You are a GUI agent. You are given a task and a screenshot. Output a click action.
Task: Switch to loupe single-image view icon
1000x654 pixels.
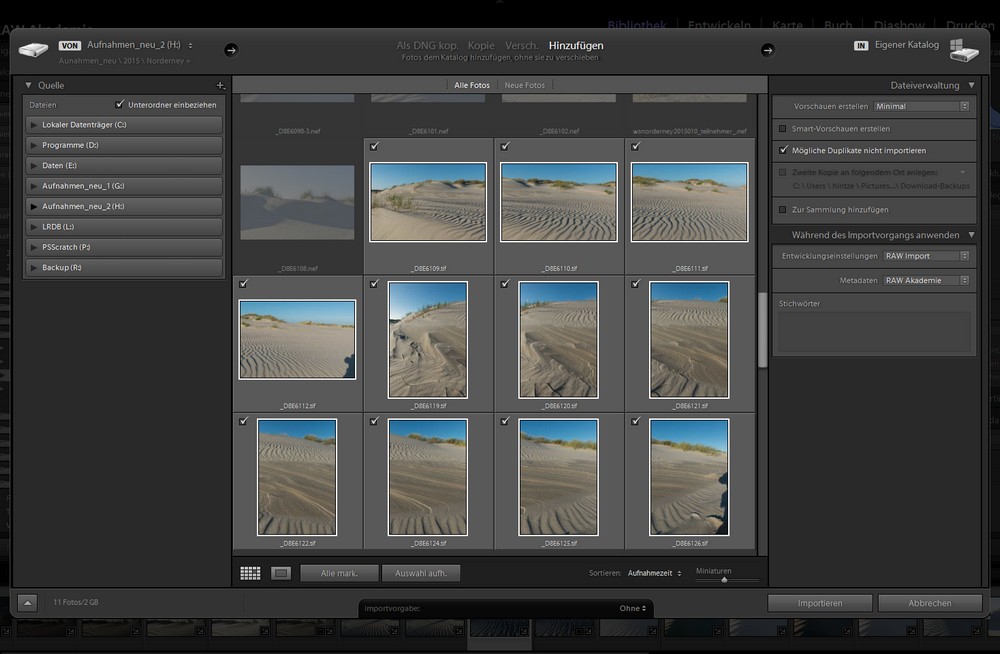(281, 573)
